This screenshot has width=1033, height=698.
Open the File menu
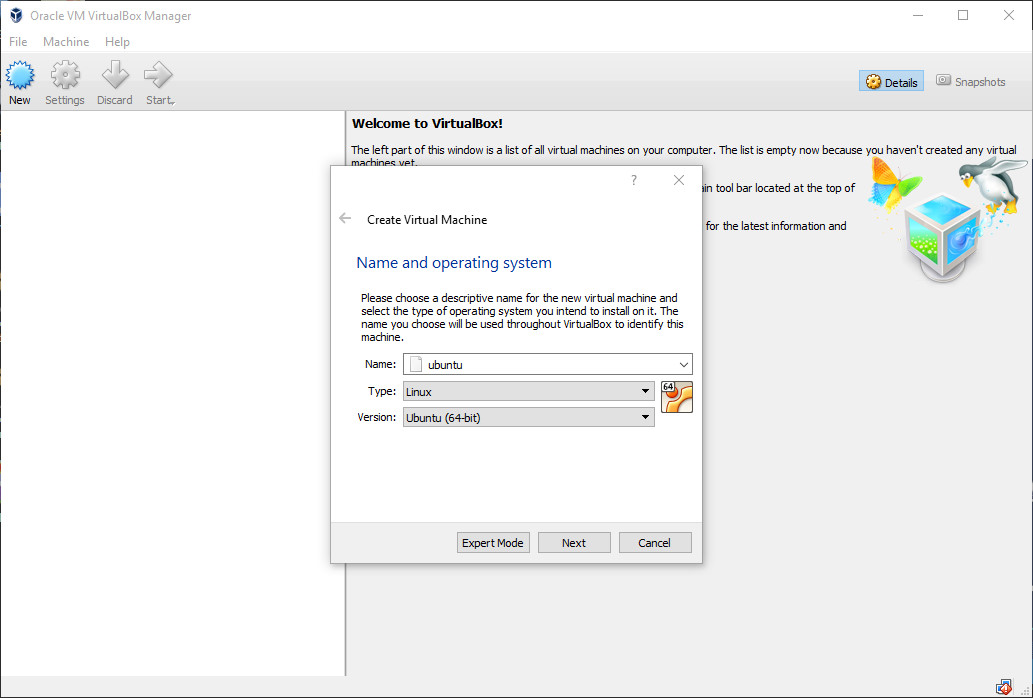click(x=18, y=41)
